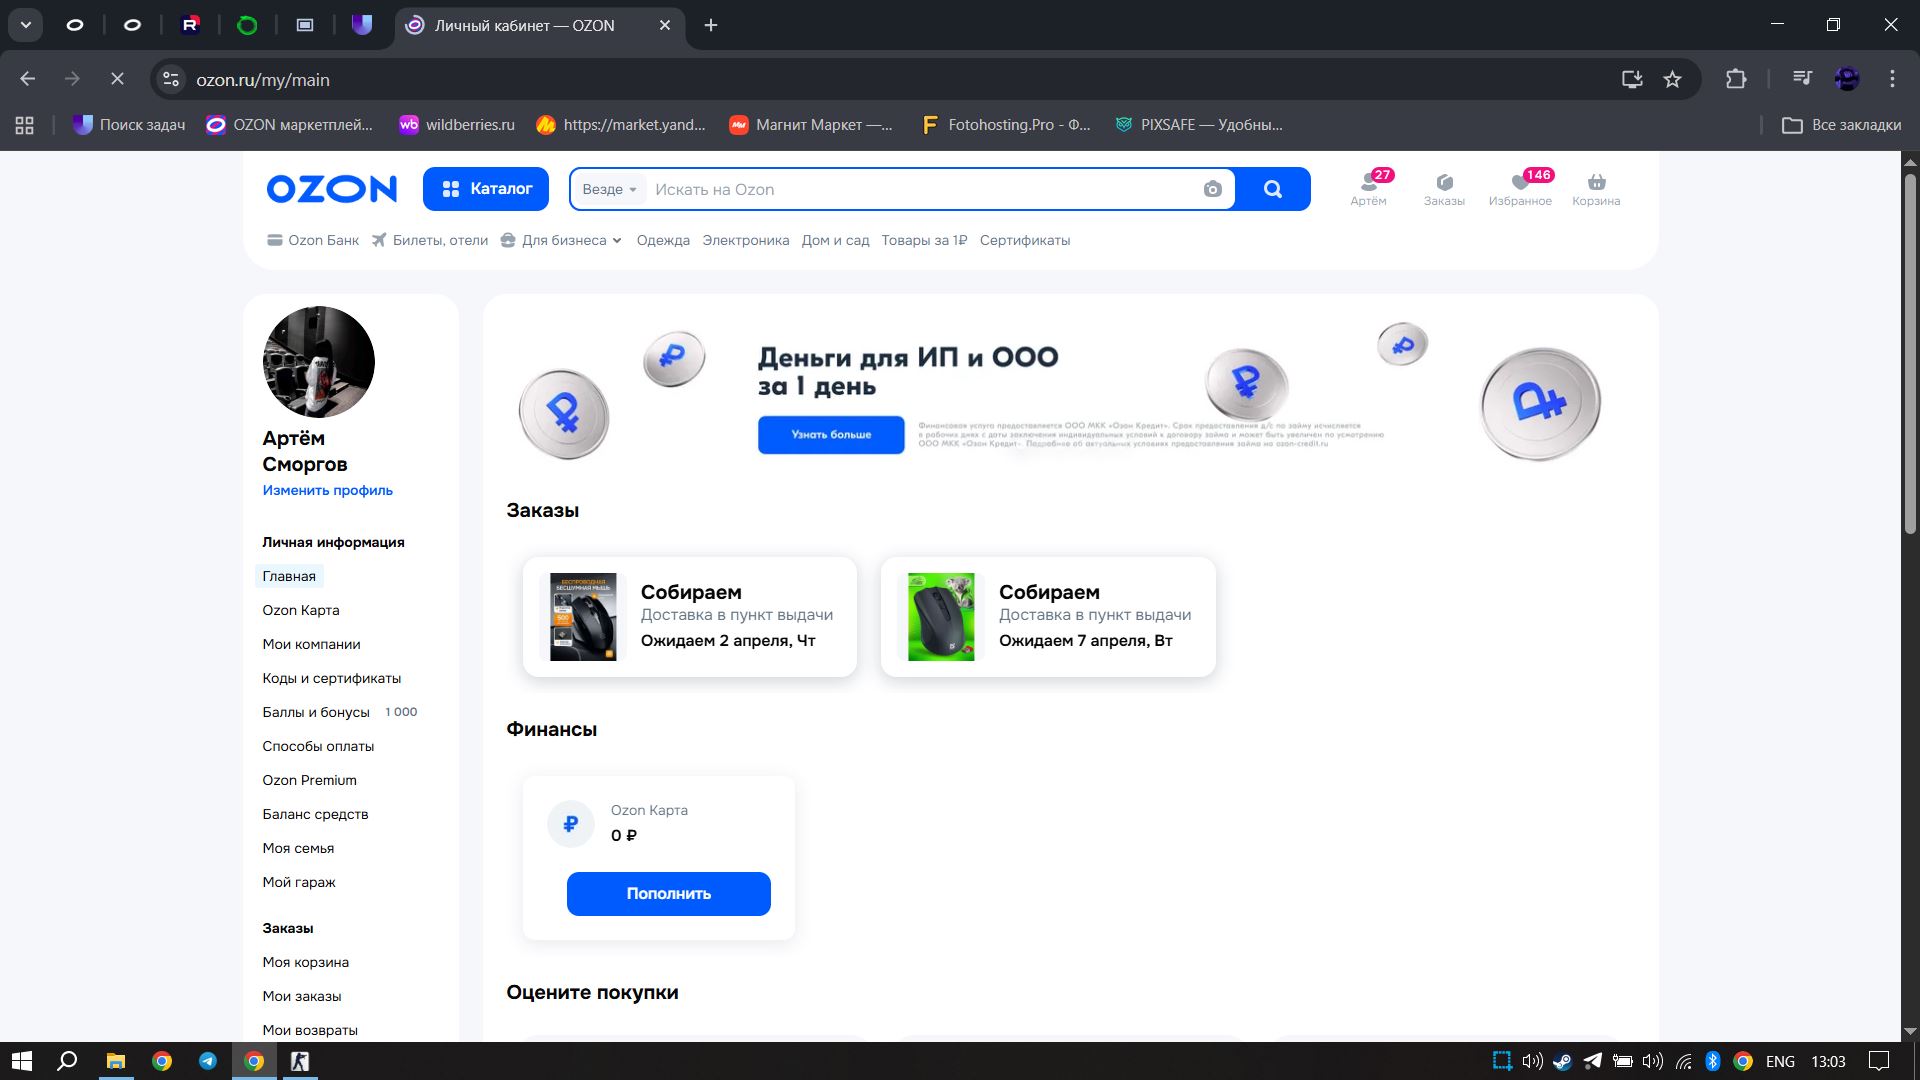The width and height of the screenshot is (1920, 1080).
Task: Open Chrome extensions puzzle icon
Action: click(1736, 79)
